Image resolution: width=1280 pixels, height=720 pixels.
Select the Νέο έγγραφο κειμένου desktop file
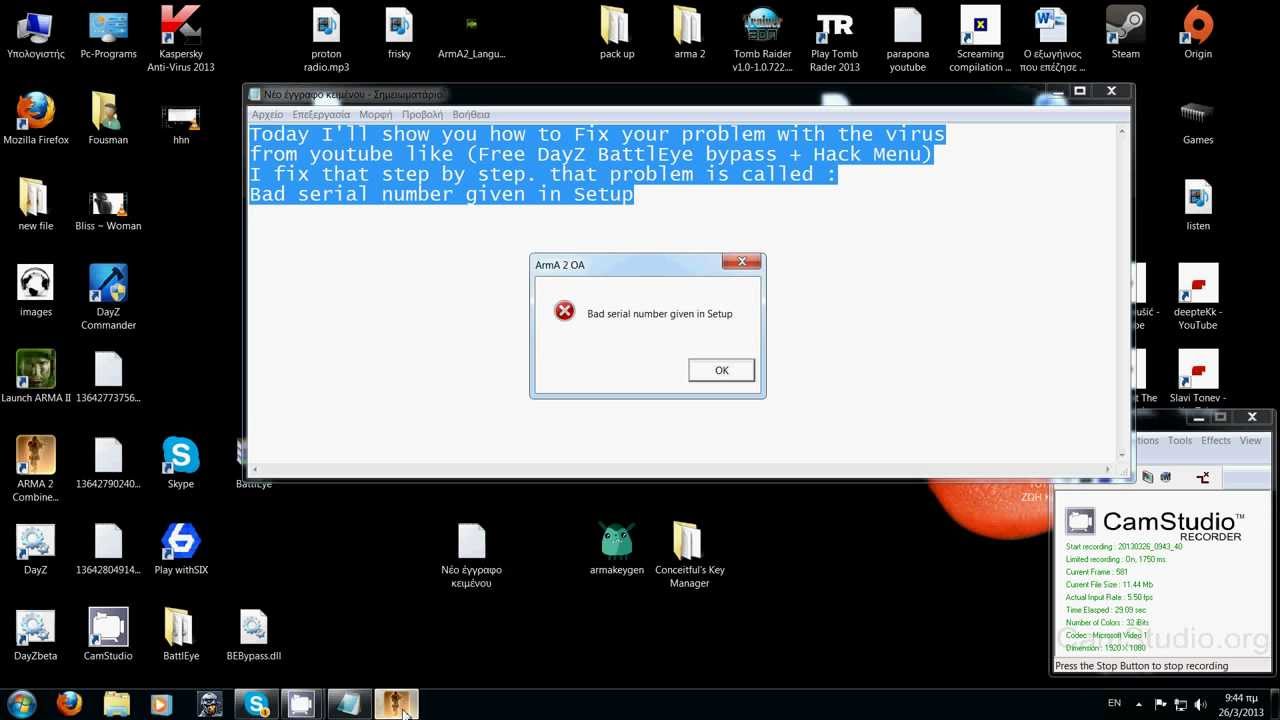pos(471,556)
